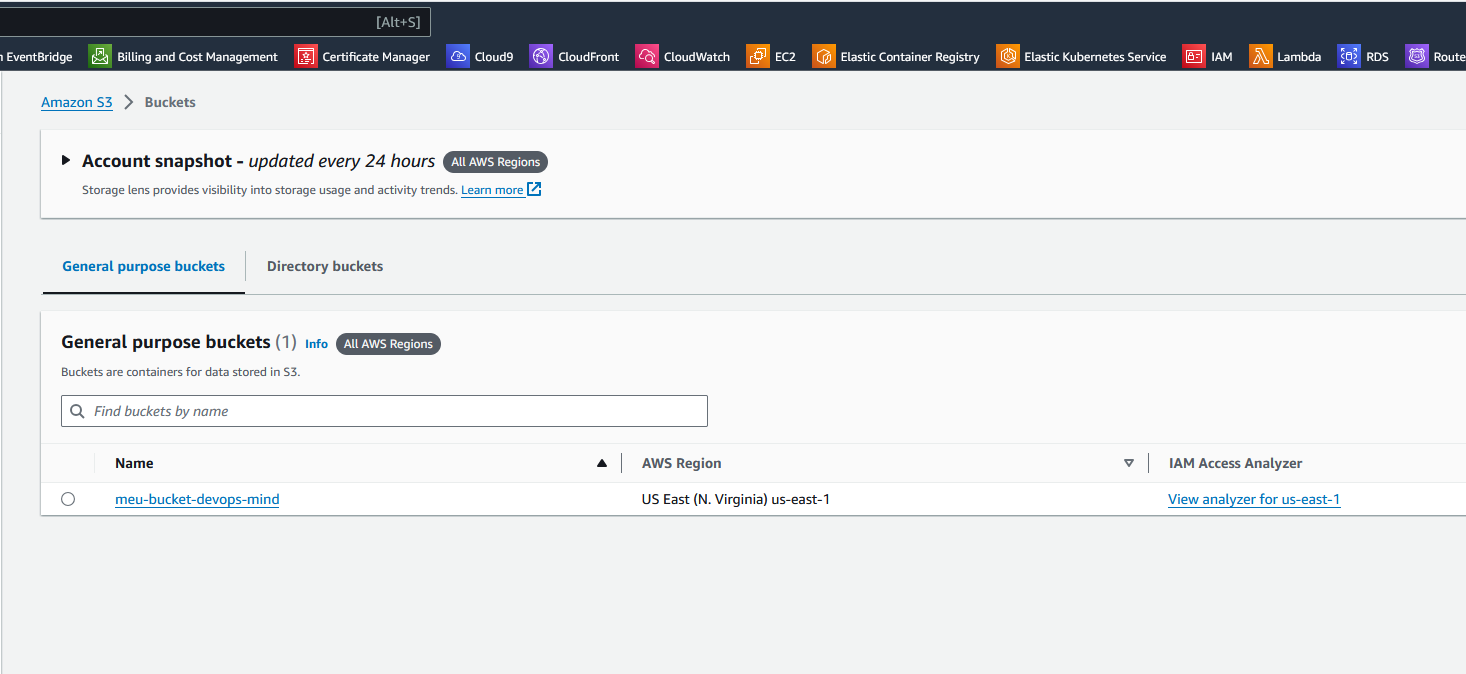1466x674 pixels.
Task: Toggle the Name column sort order
Action: click(601, 463)
